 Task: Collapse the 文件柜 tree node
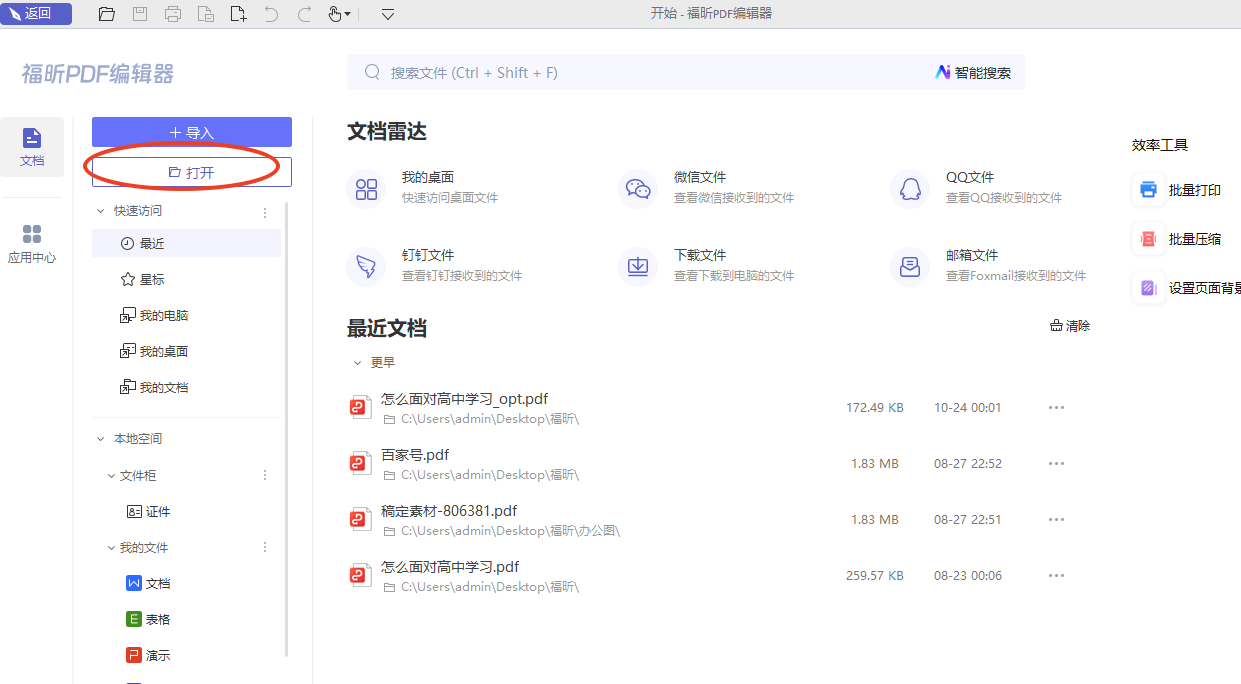(x=112, y=476)
